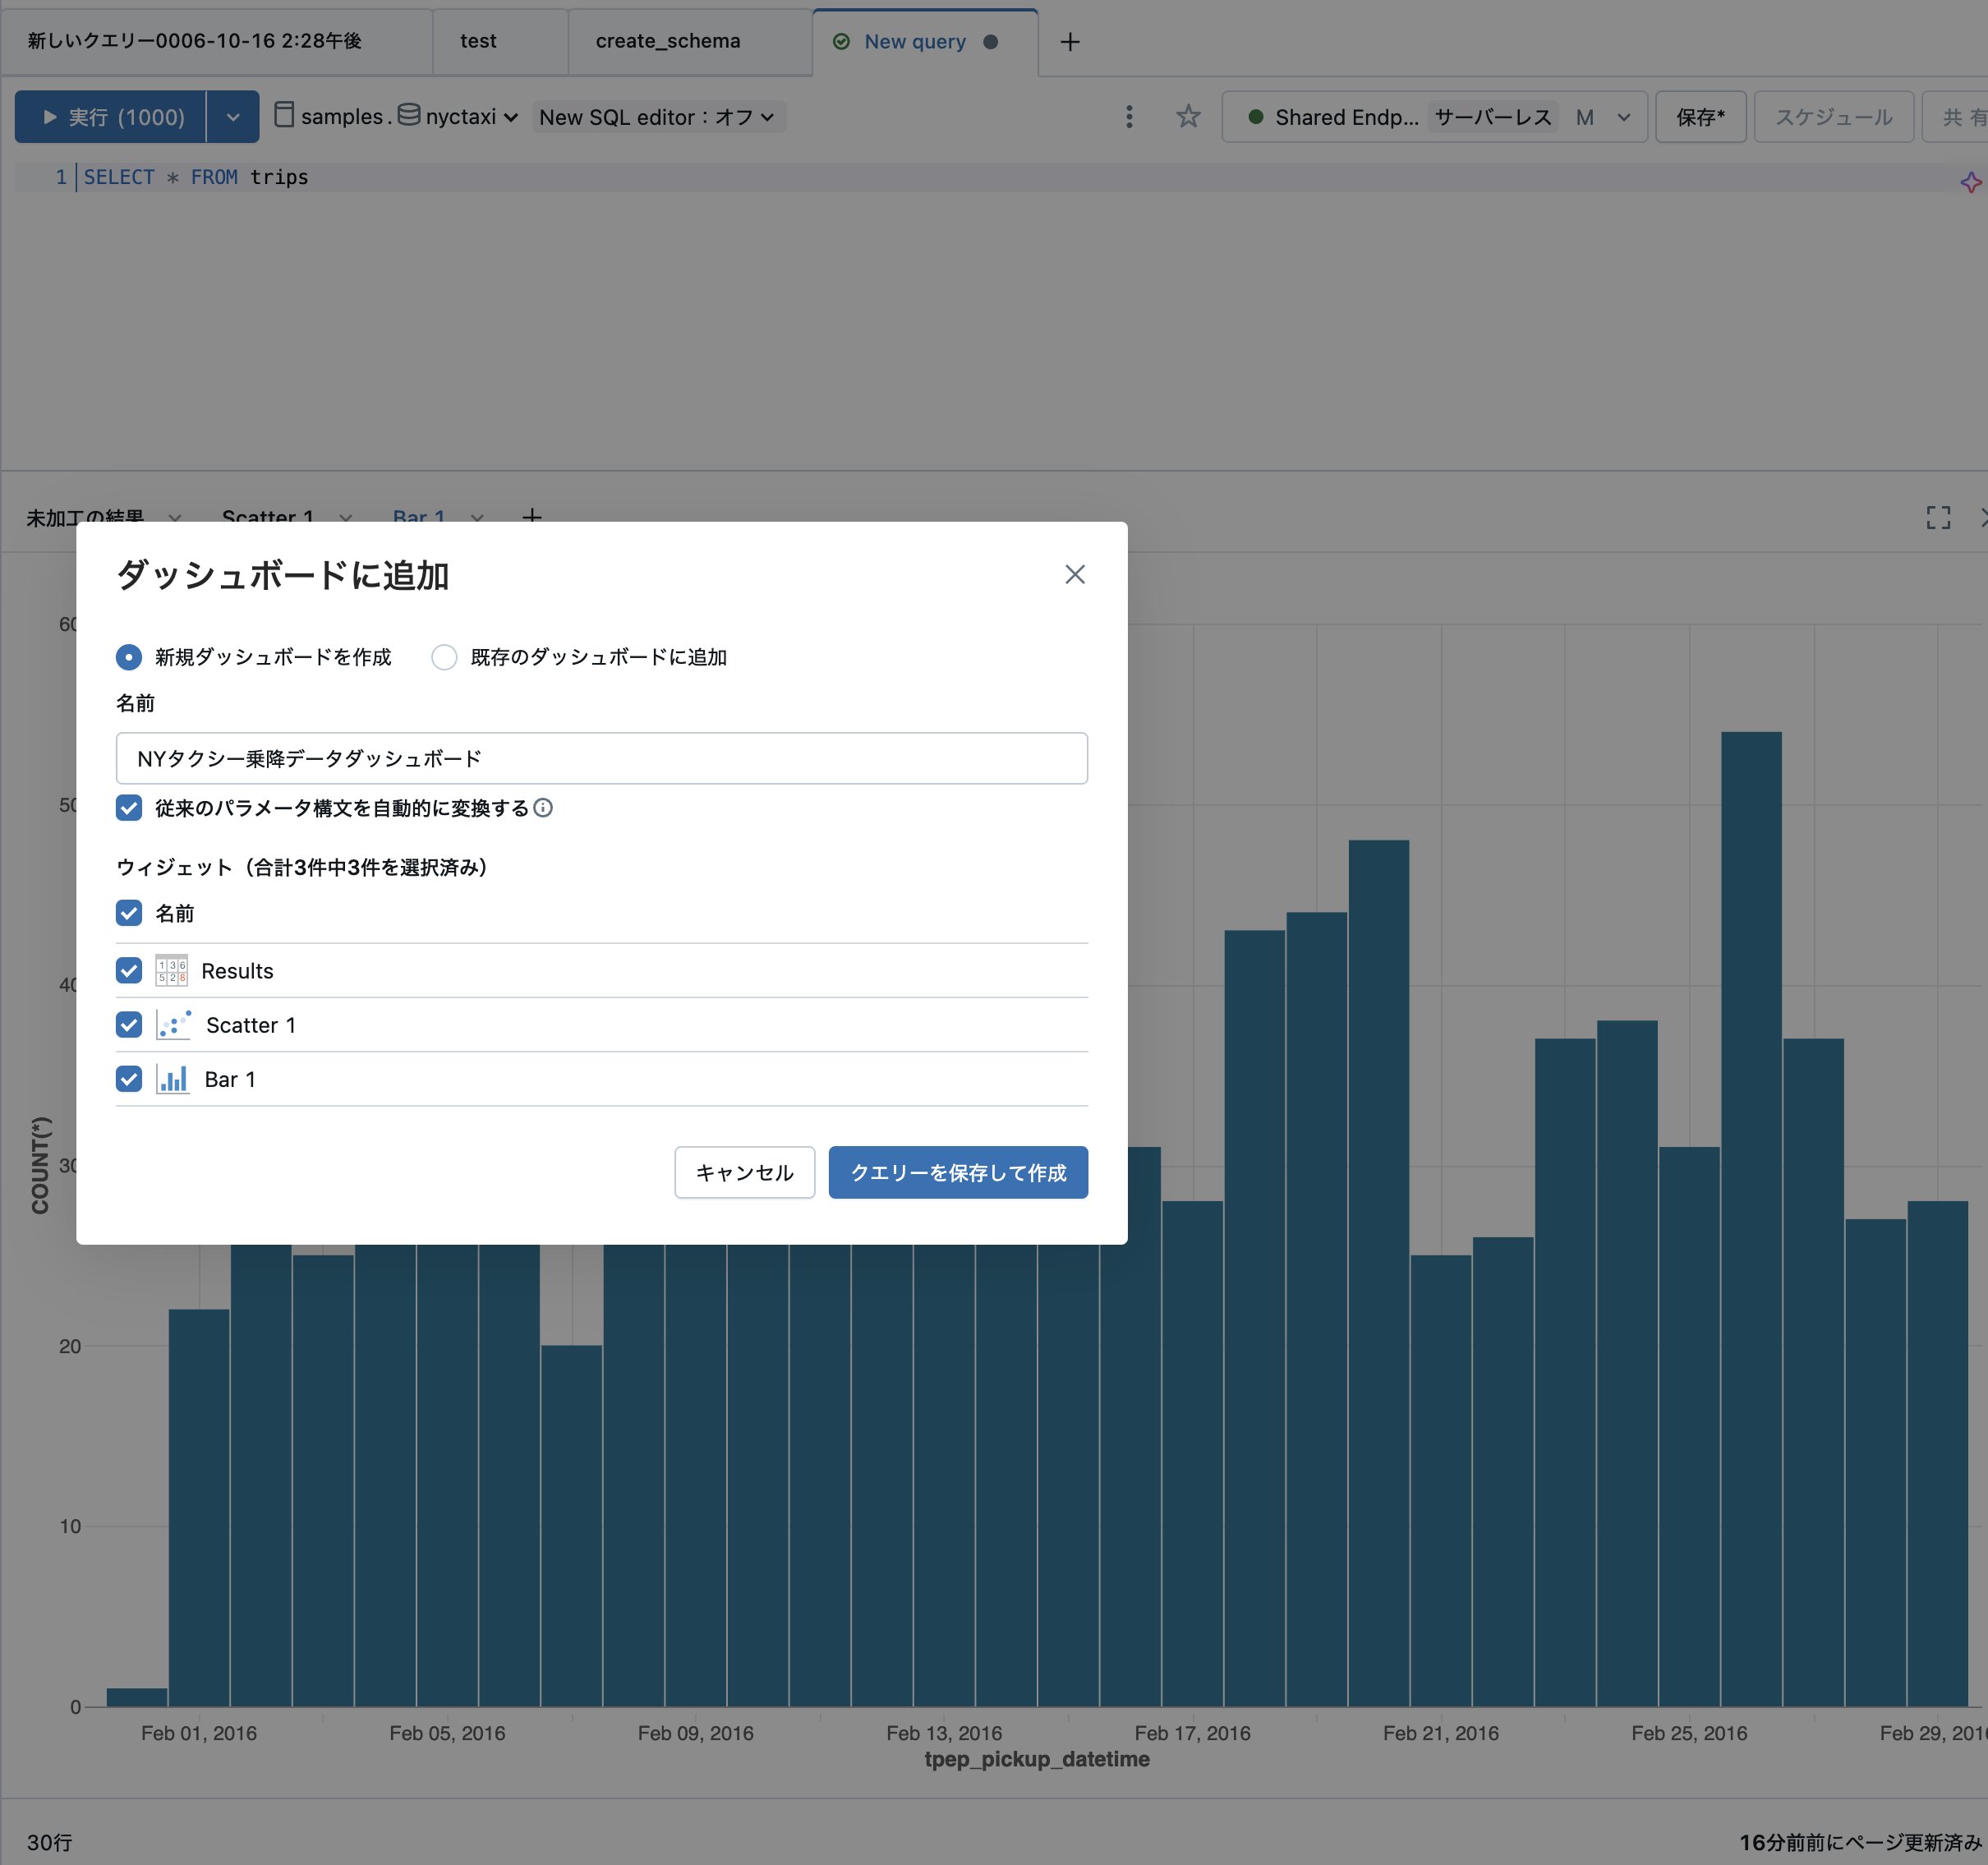The image size is (1988, 1865).
Task: Click the info icon beside parameter syntax option
Action: pyautogui.click(x=543, y=808)
